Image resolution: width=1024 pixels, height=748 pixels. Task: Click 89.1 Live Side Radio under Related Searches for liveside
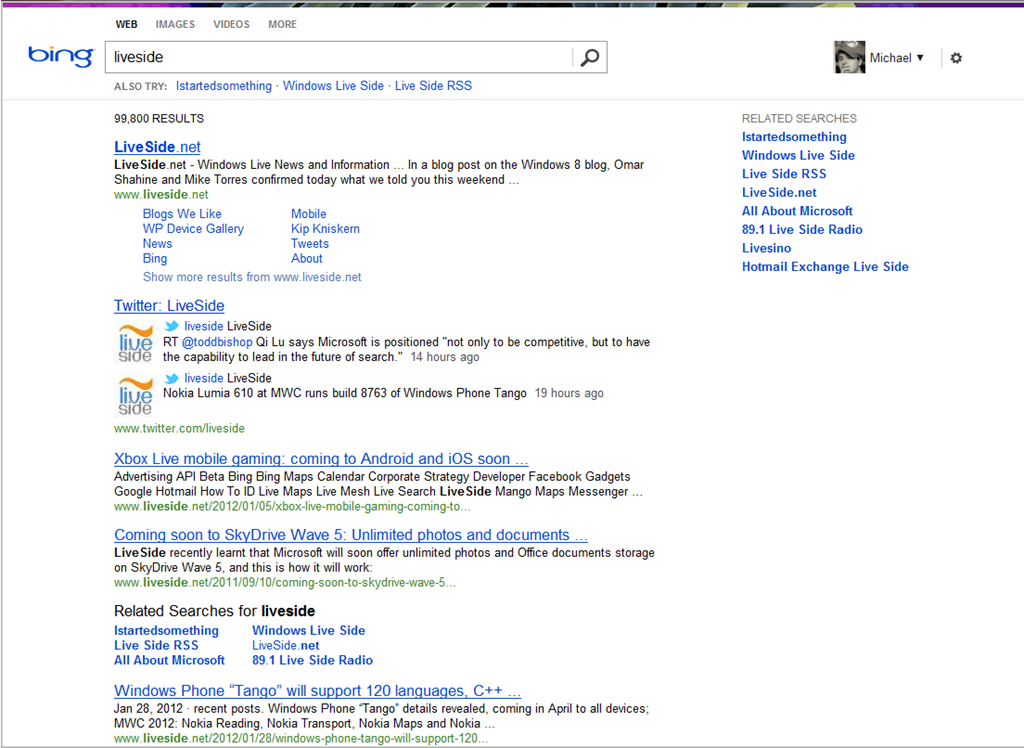click(x=312, y=660)
